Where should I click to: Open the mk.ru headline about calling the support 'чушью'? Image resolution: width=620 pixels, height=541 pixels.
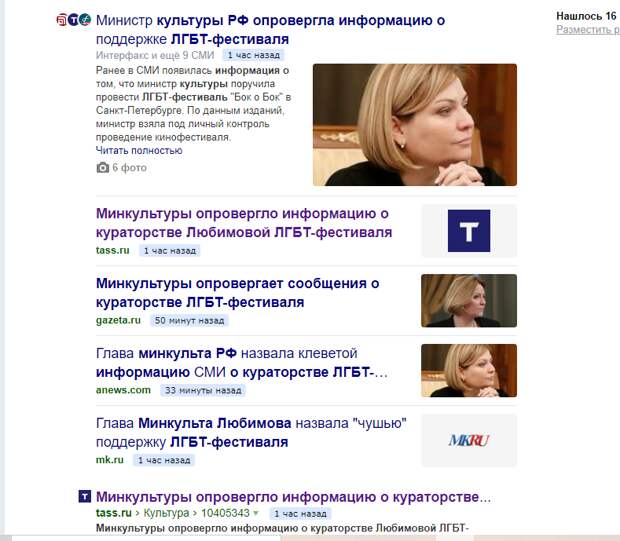click(x=251, y=433)
